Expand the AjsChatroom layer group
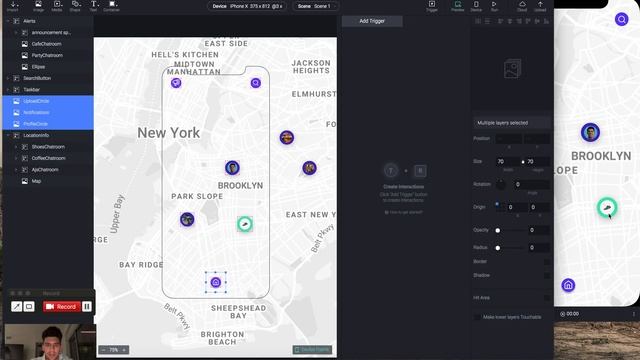The image size is (640, 360). click(x=16, y=169)
